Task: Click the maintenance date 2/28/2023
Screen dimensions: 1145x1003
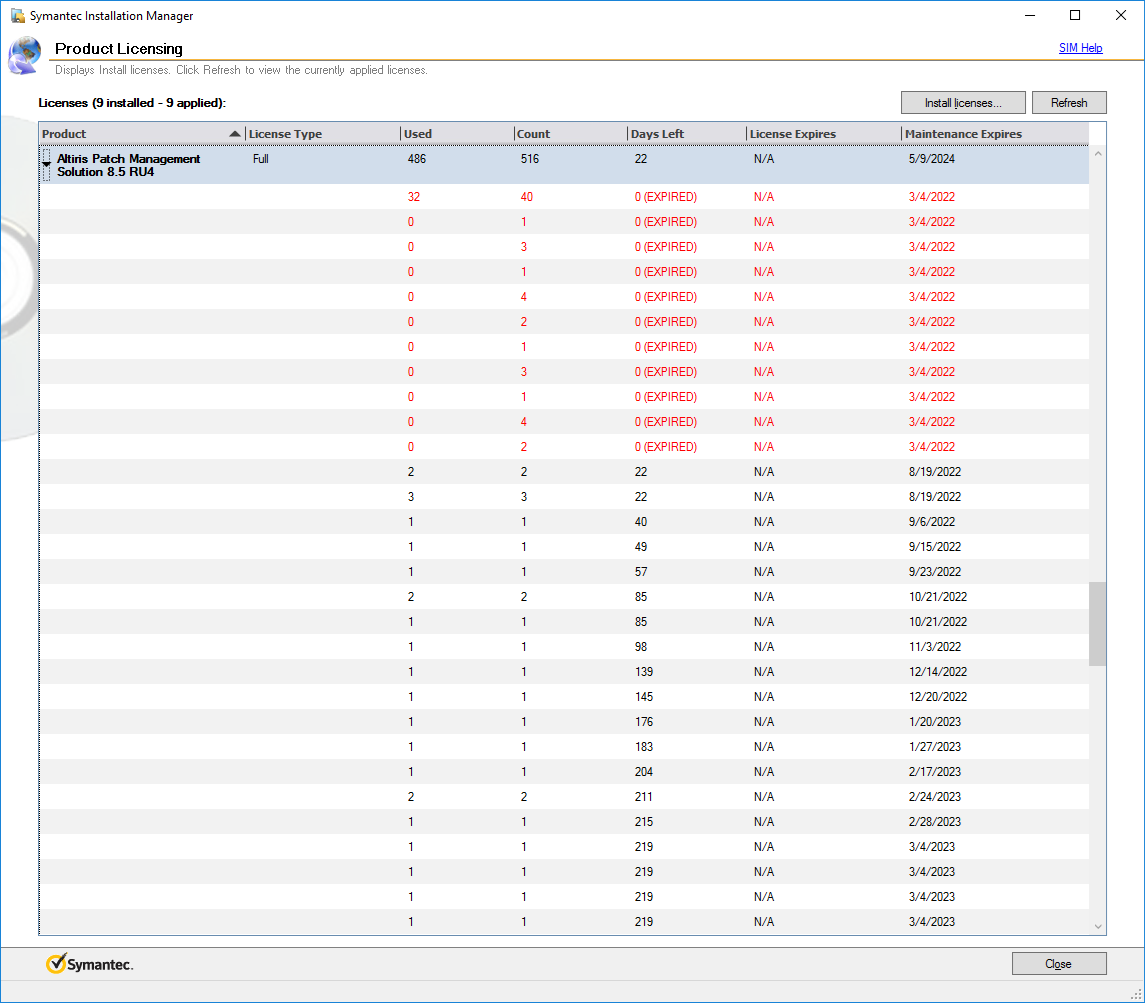Action: click(x=935, y=822)
